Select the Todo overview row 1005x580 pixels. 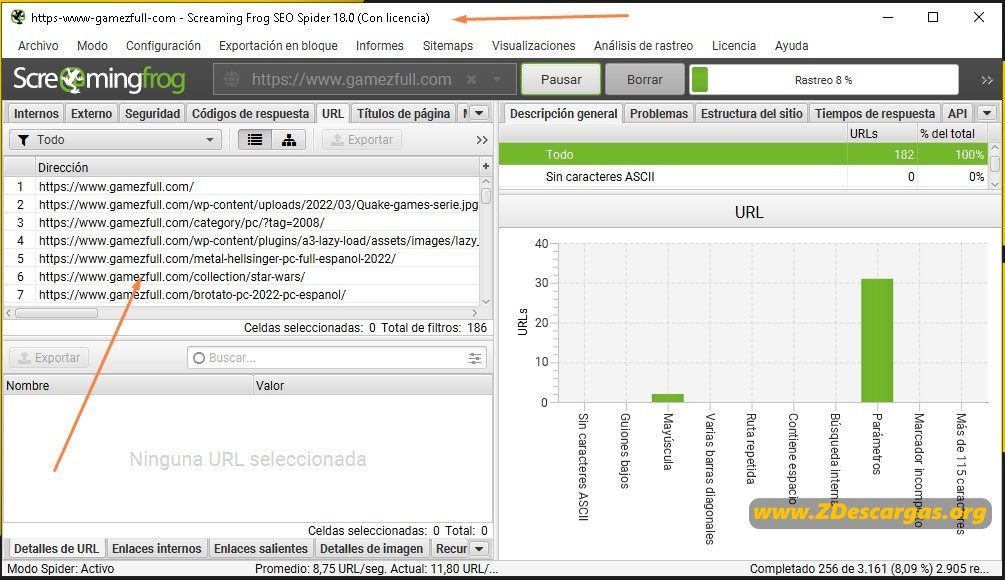(743, 154)
